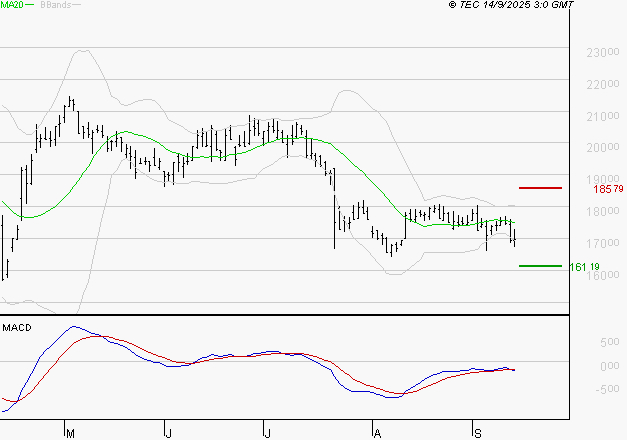Click the 20000 price axis label
The image size is (627, 440).
tap(603, 148)
